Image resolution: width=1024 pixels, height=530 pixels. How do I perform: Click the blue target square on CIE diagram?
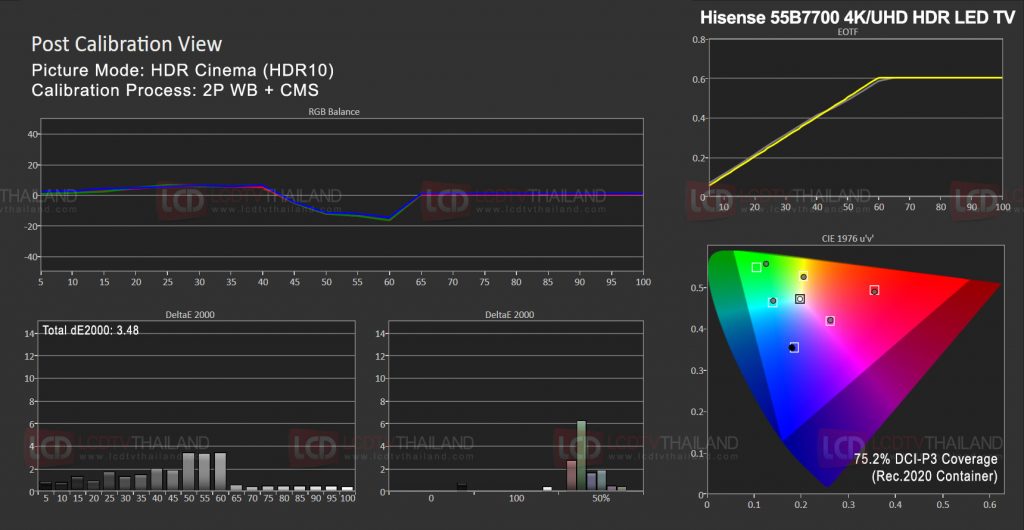click(794, 347)
